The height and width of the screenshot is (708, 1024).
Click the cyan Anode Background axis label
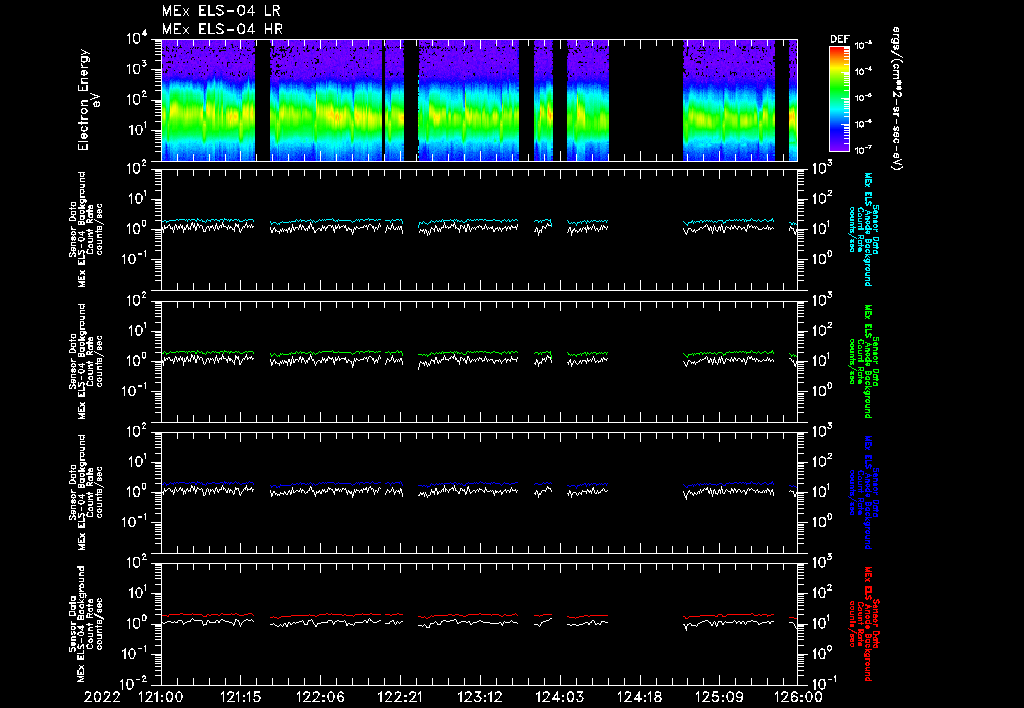pos(864,229)
